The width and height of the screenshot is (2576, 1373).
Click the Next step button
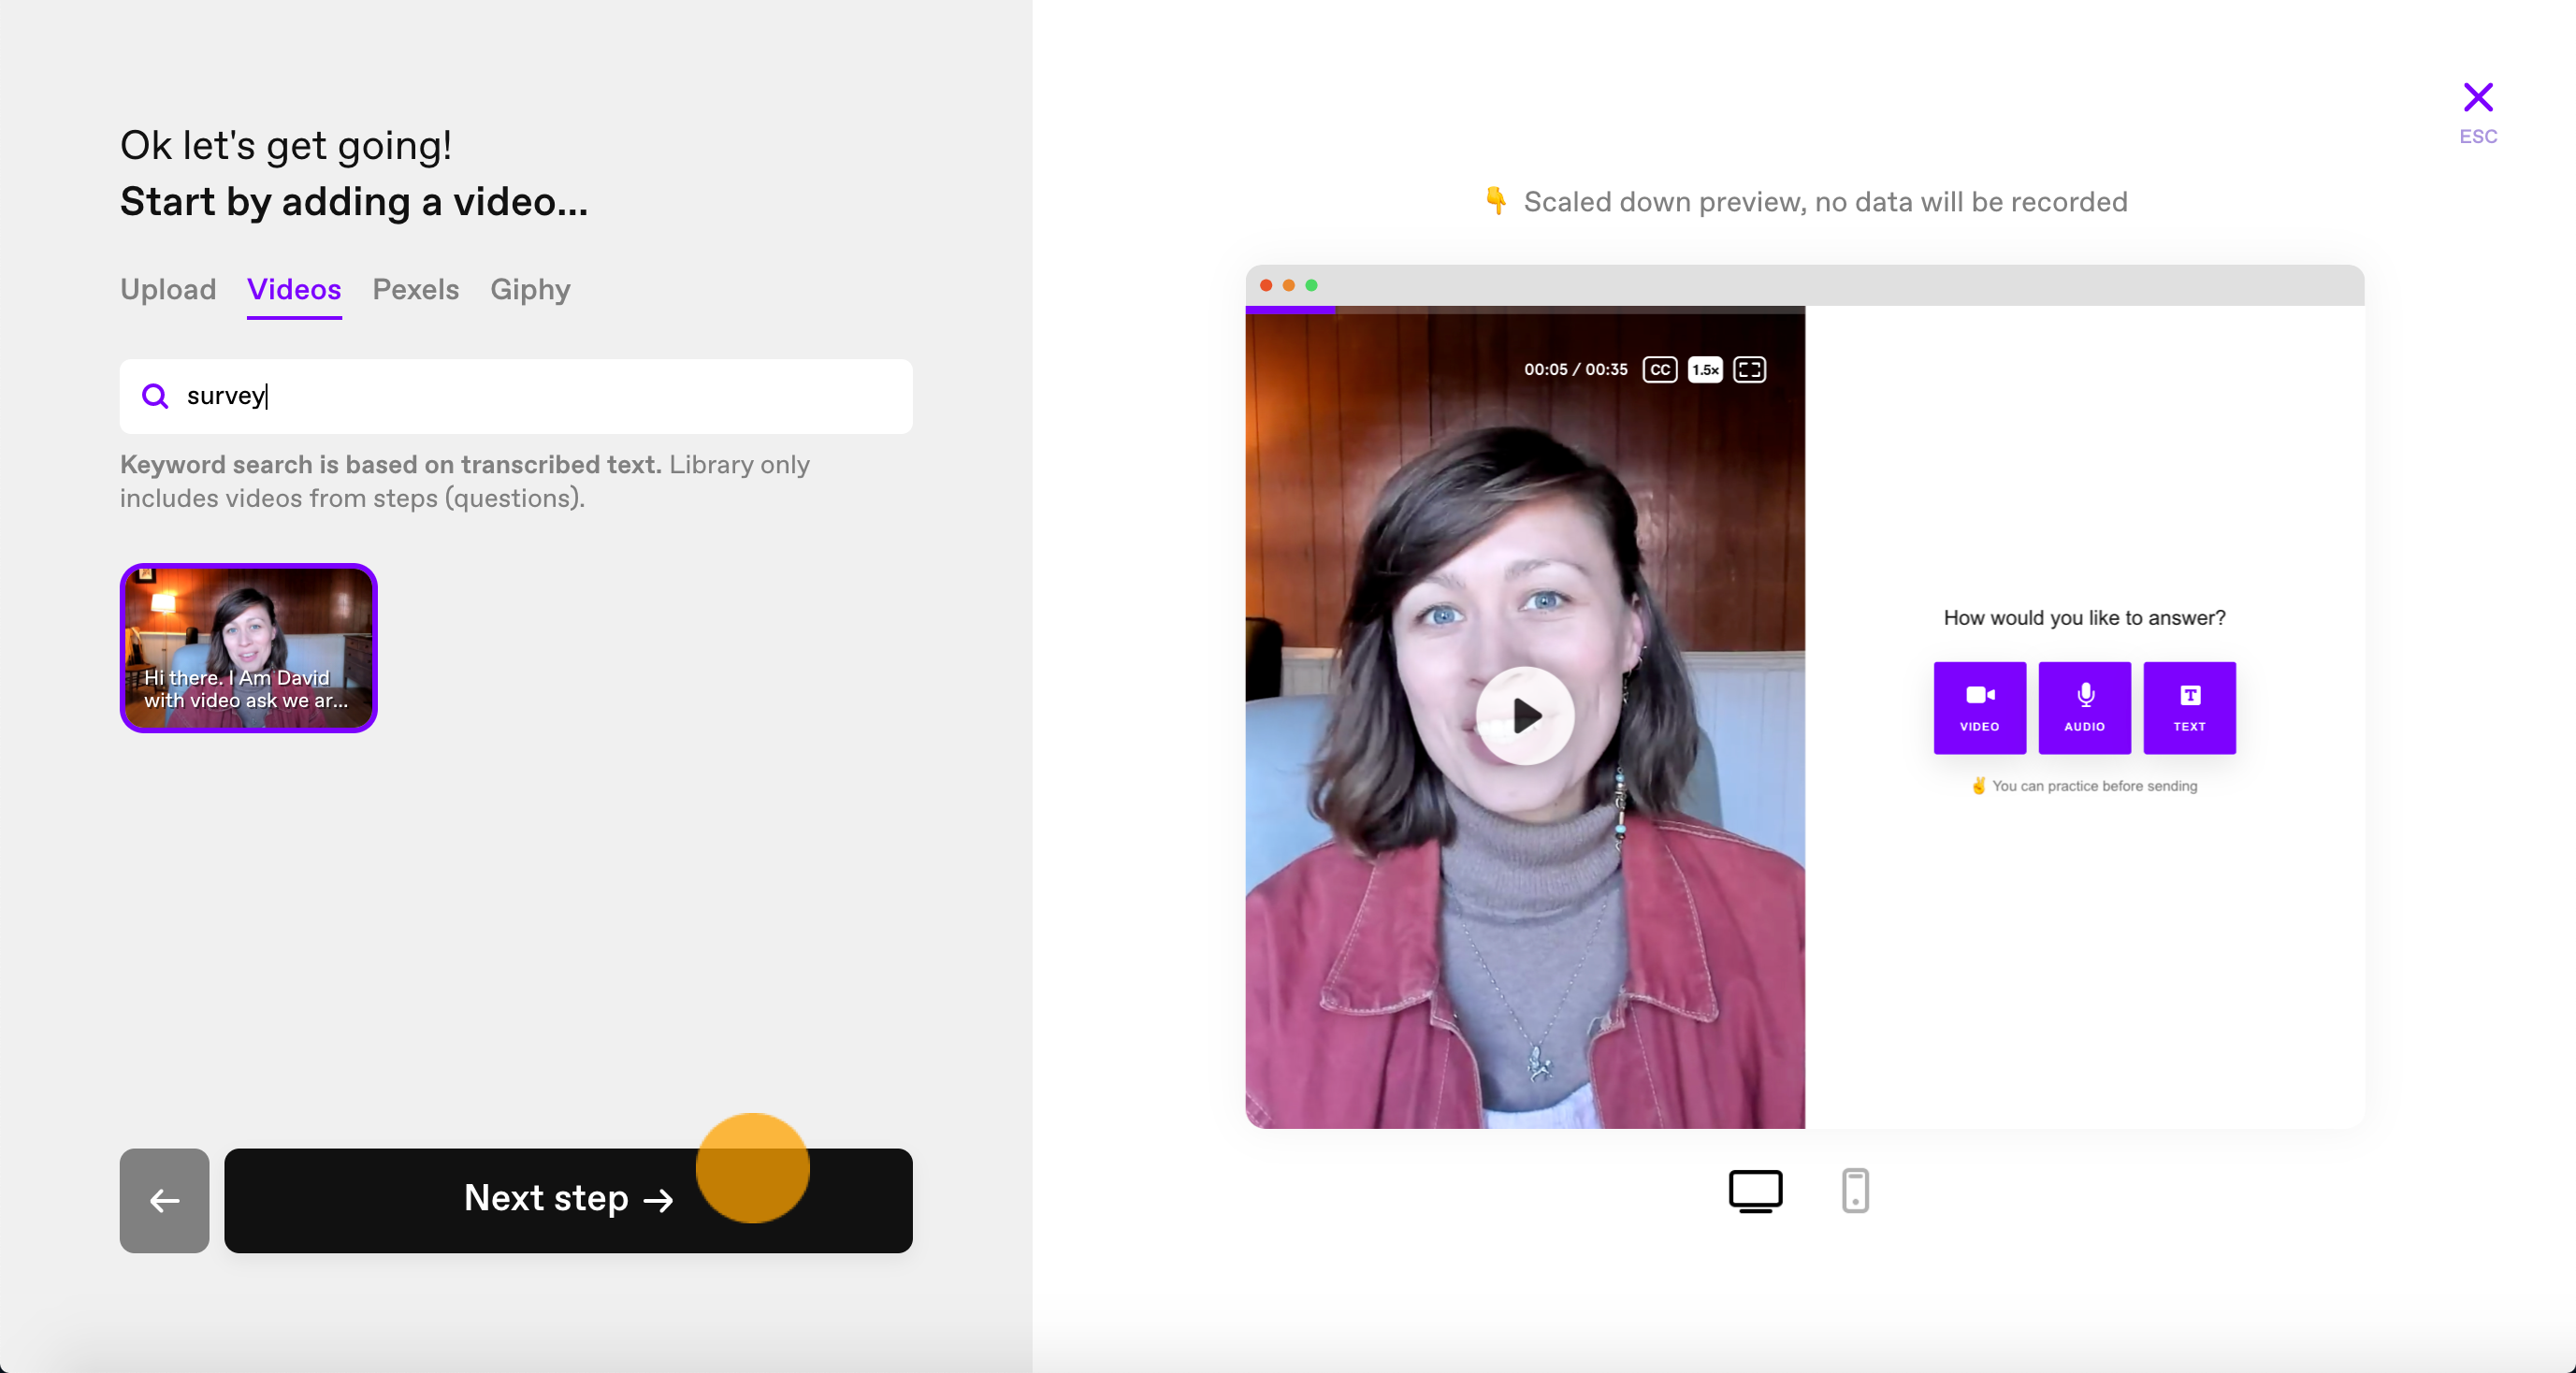tap(568, 1200)
